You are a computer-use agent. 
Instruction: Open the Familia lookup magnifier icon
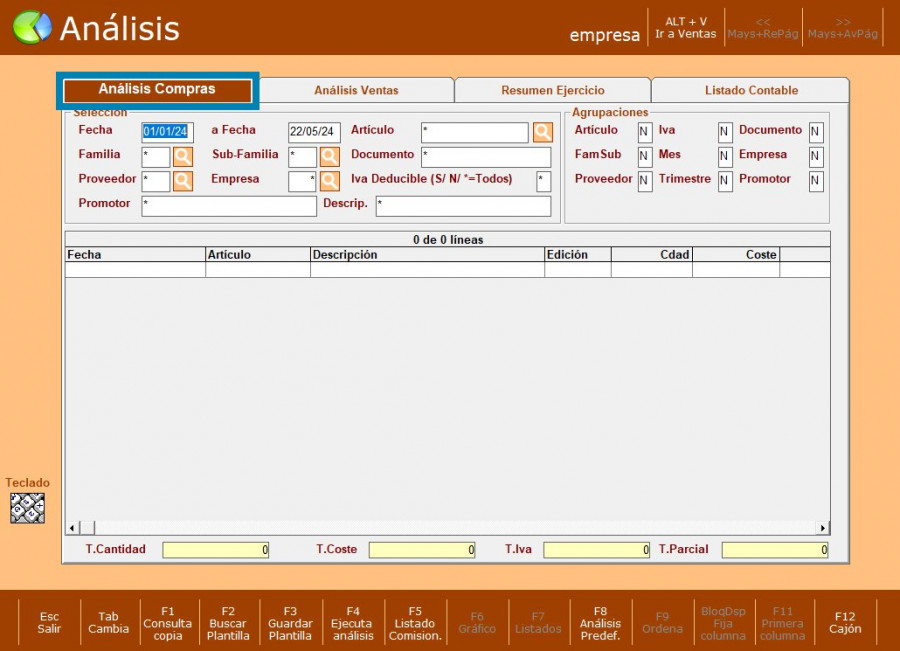pyautogui.click(x=183, y=157)
